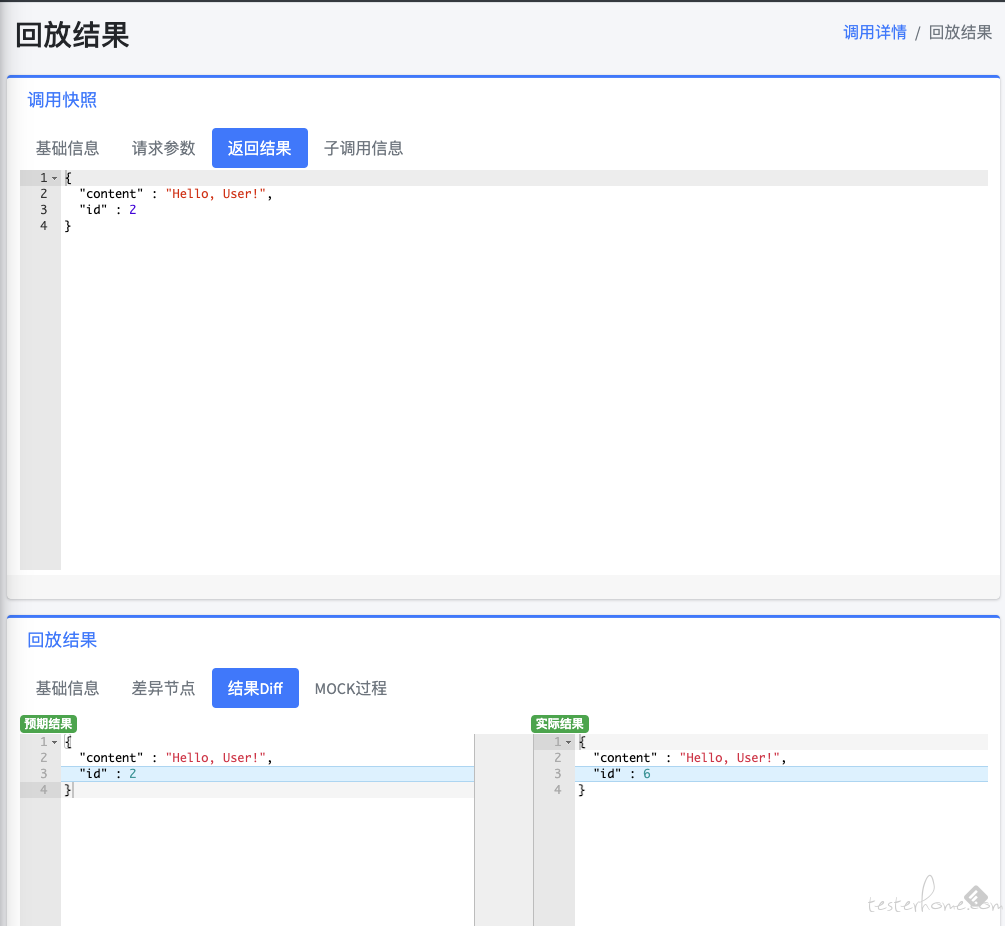Collapse line 1 fold arrow in 预期结果 editor
Image resolution: width=1005 pixels, height=926 pixels.
click(54, 742)
